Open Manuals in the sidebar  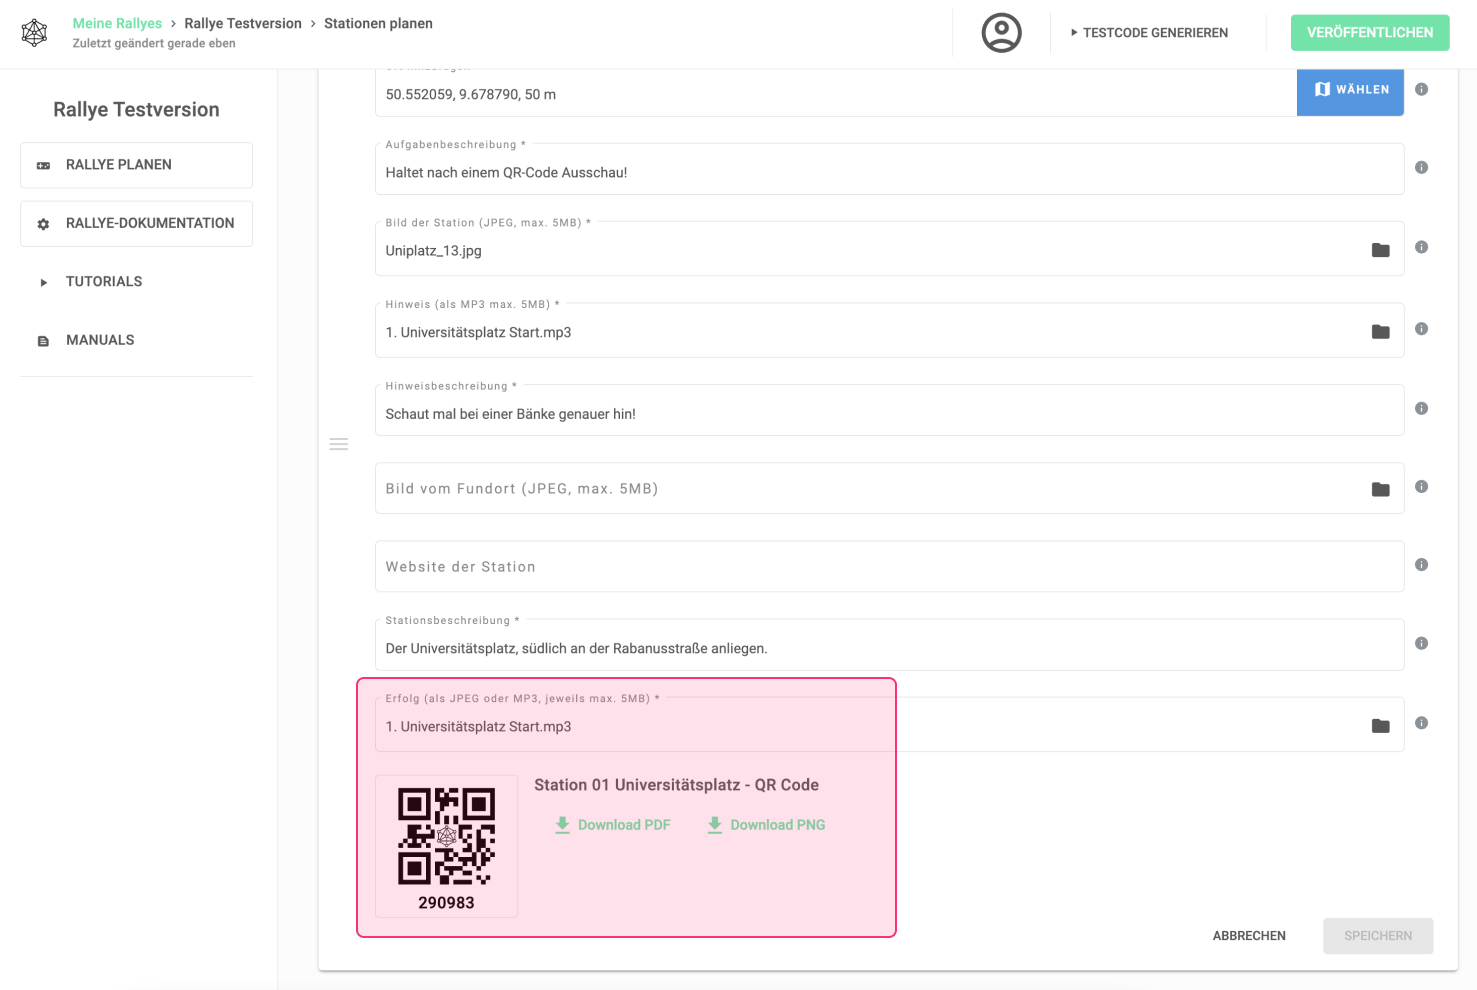pos(100,340)
